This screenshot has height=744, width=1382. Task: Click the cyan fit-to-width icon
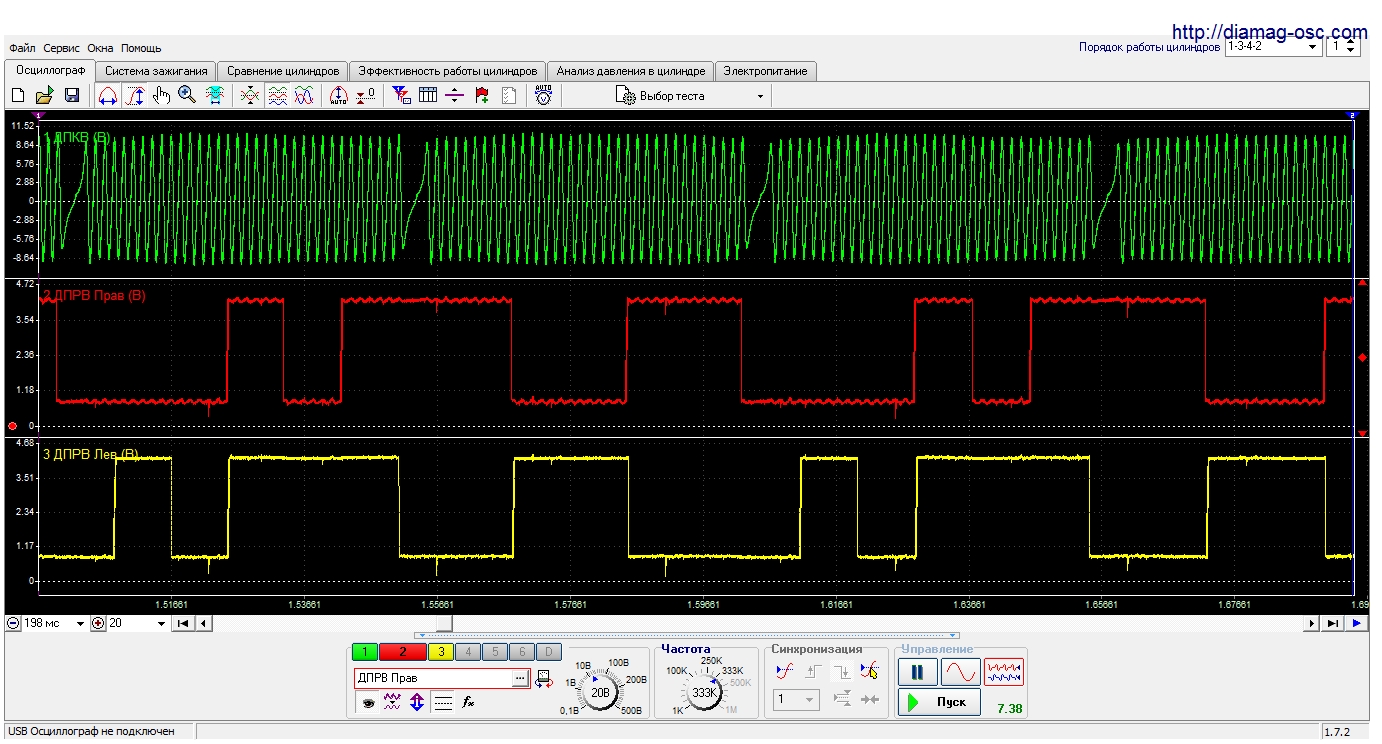pyautogui.click(x=214, y=96)
